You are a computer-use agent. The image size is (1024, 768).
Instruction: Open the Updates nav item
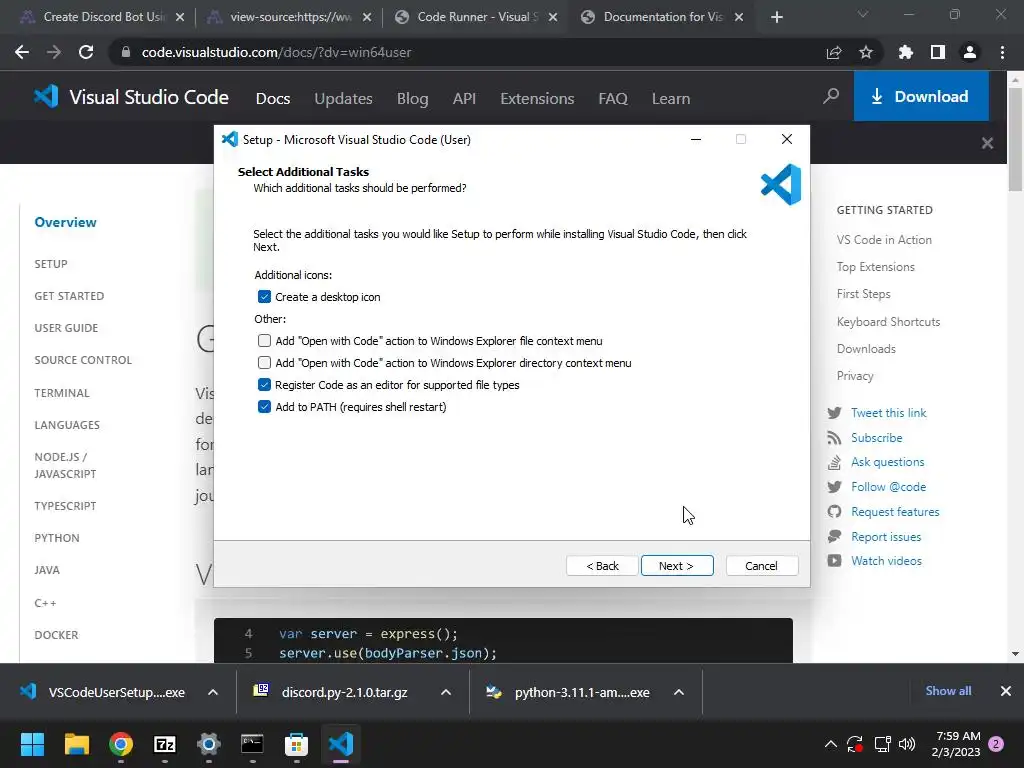coord(344,99)
